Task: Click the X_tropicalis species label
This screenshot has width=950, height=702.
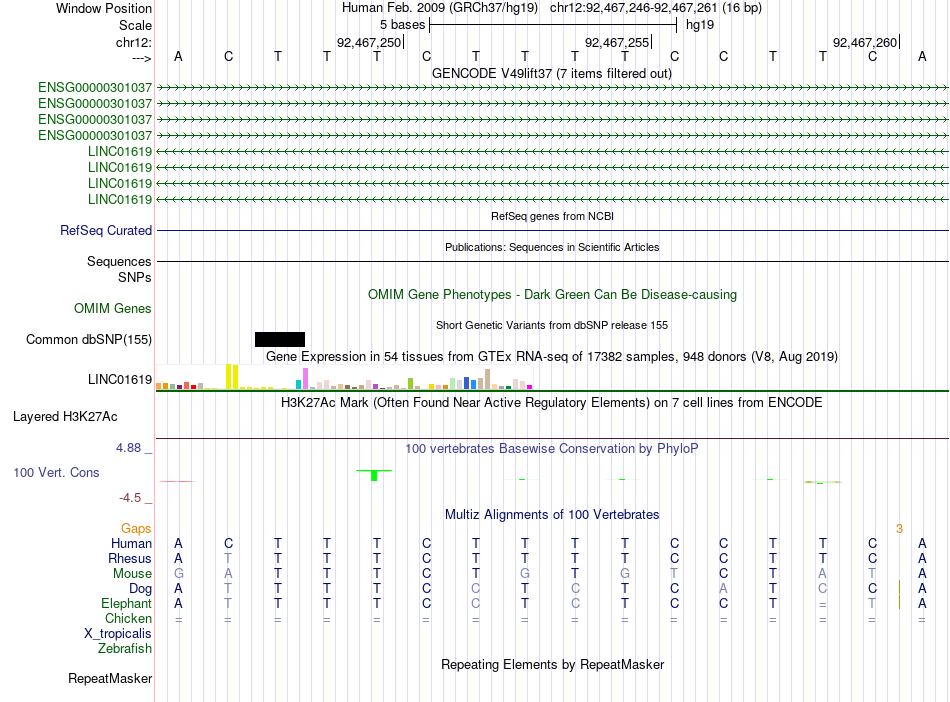Action: coord(118,634)
